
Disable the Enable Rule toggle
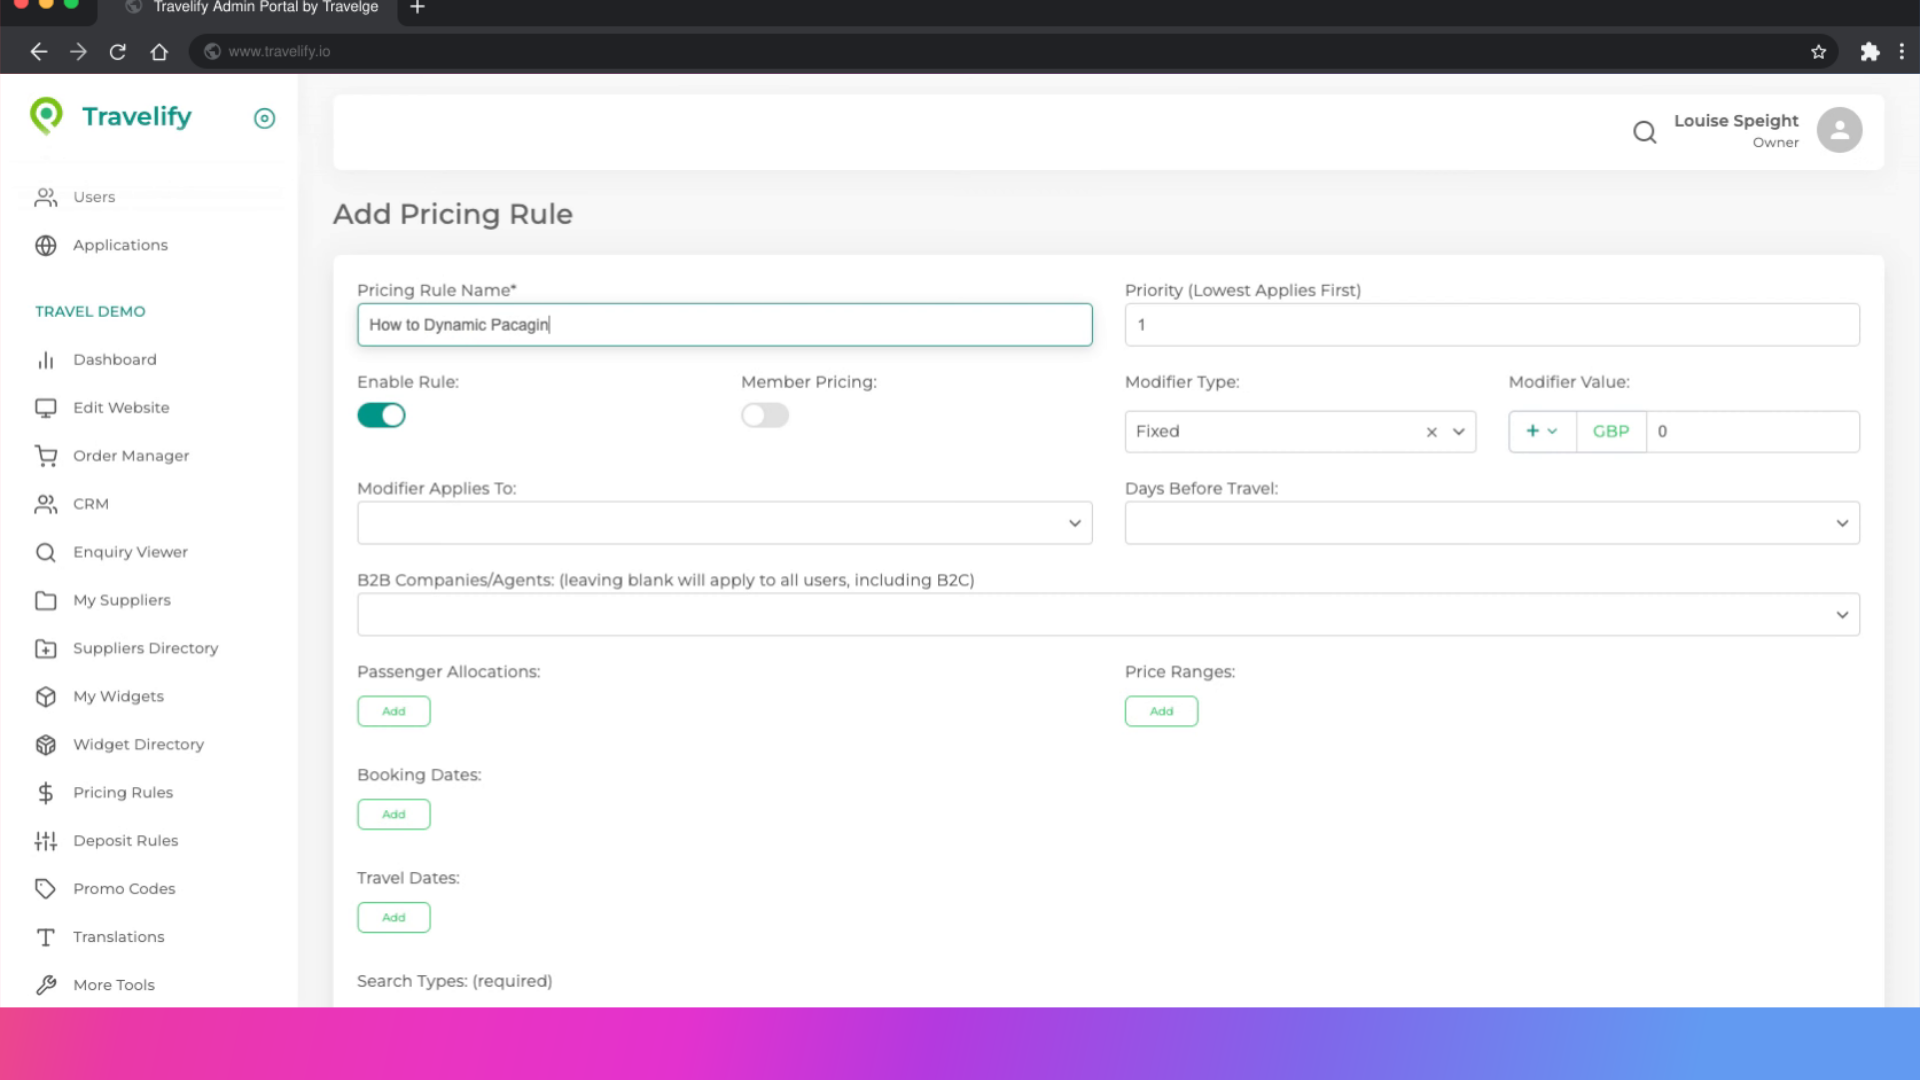click(381, 415)
